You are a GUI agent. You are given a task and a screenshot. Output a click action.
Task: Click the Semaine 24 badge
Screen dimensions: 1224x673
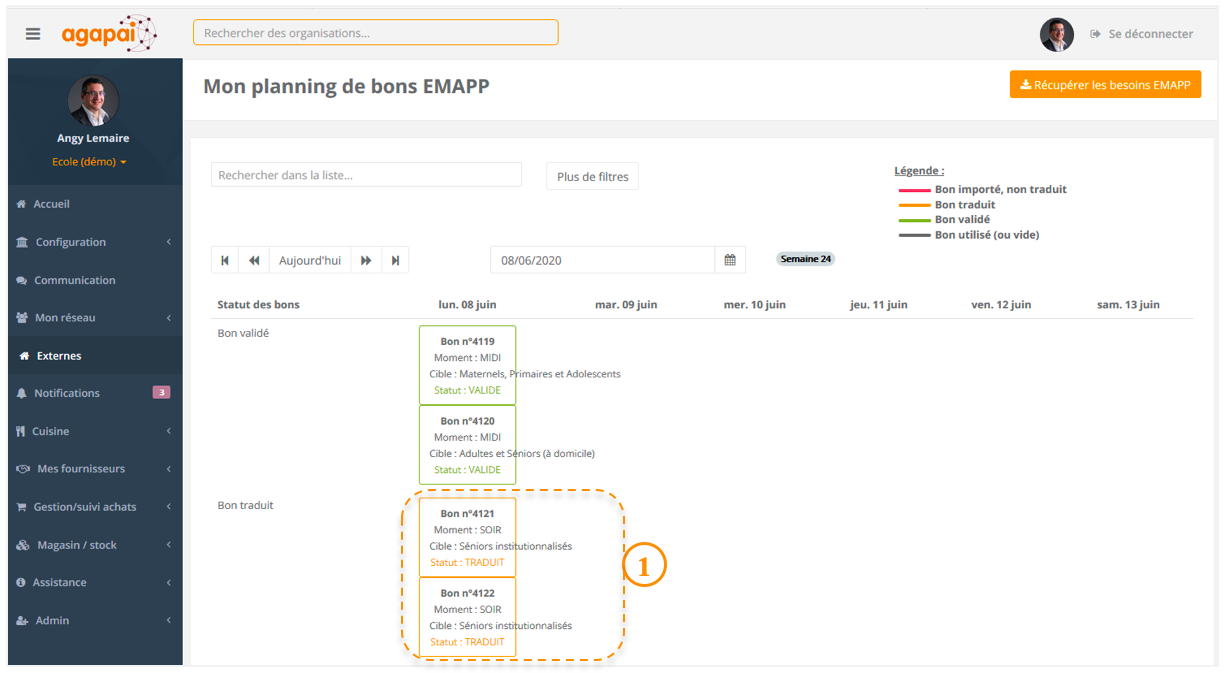point(806,259)
